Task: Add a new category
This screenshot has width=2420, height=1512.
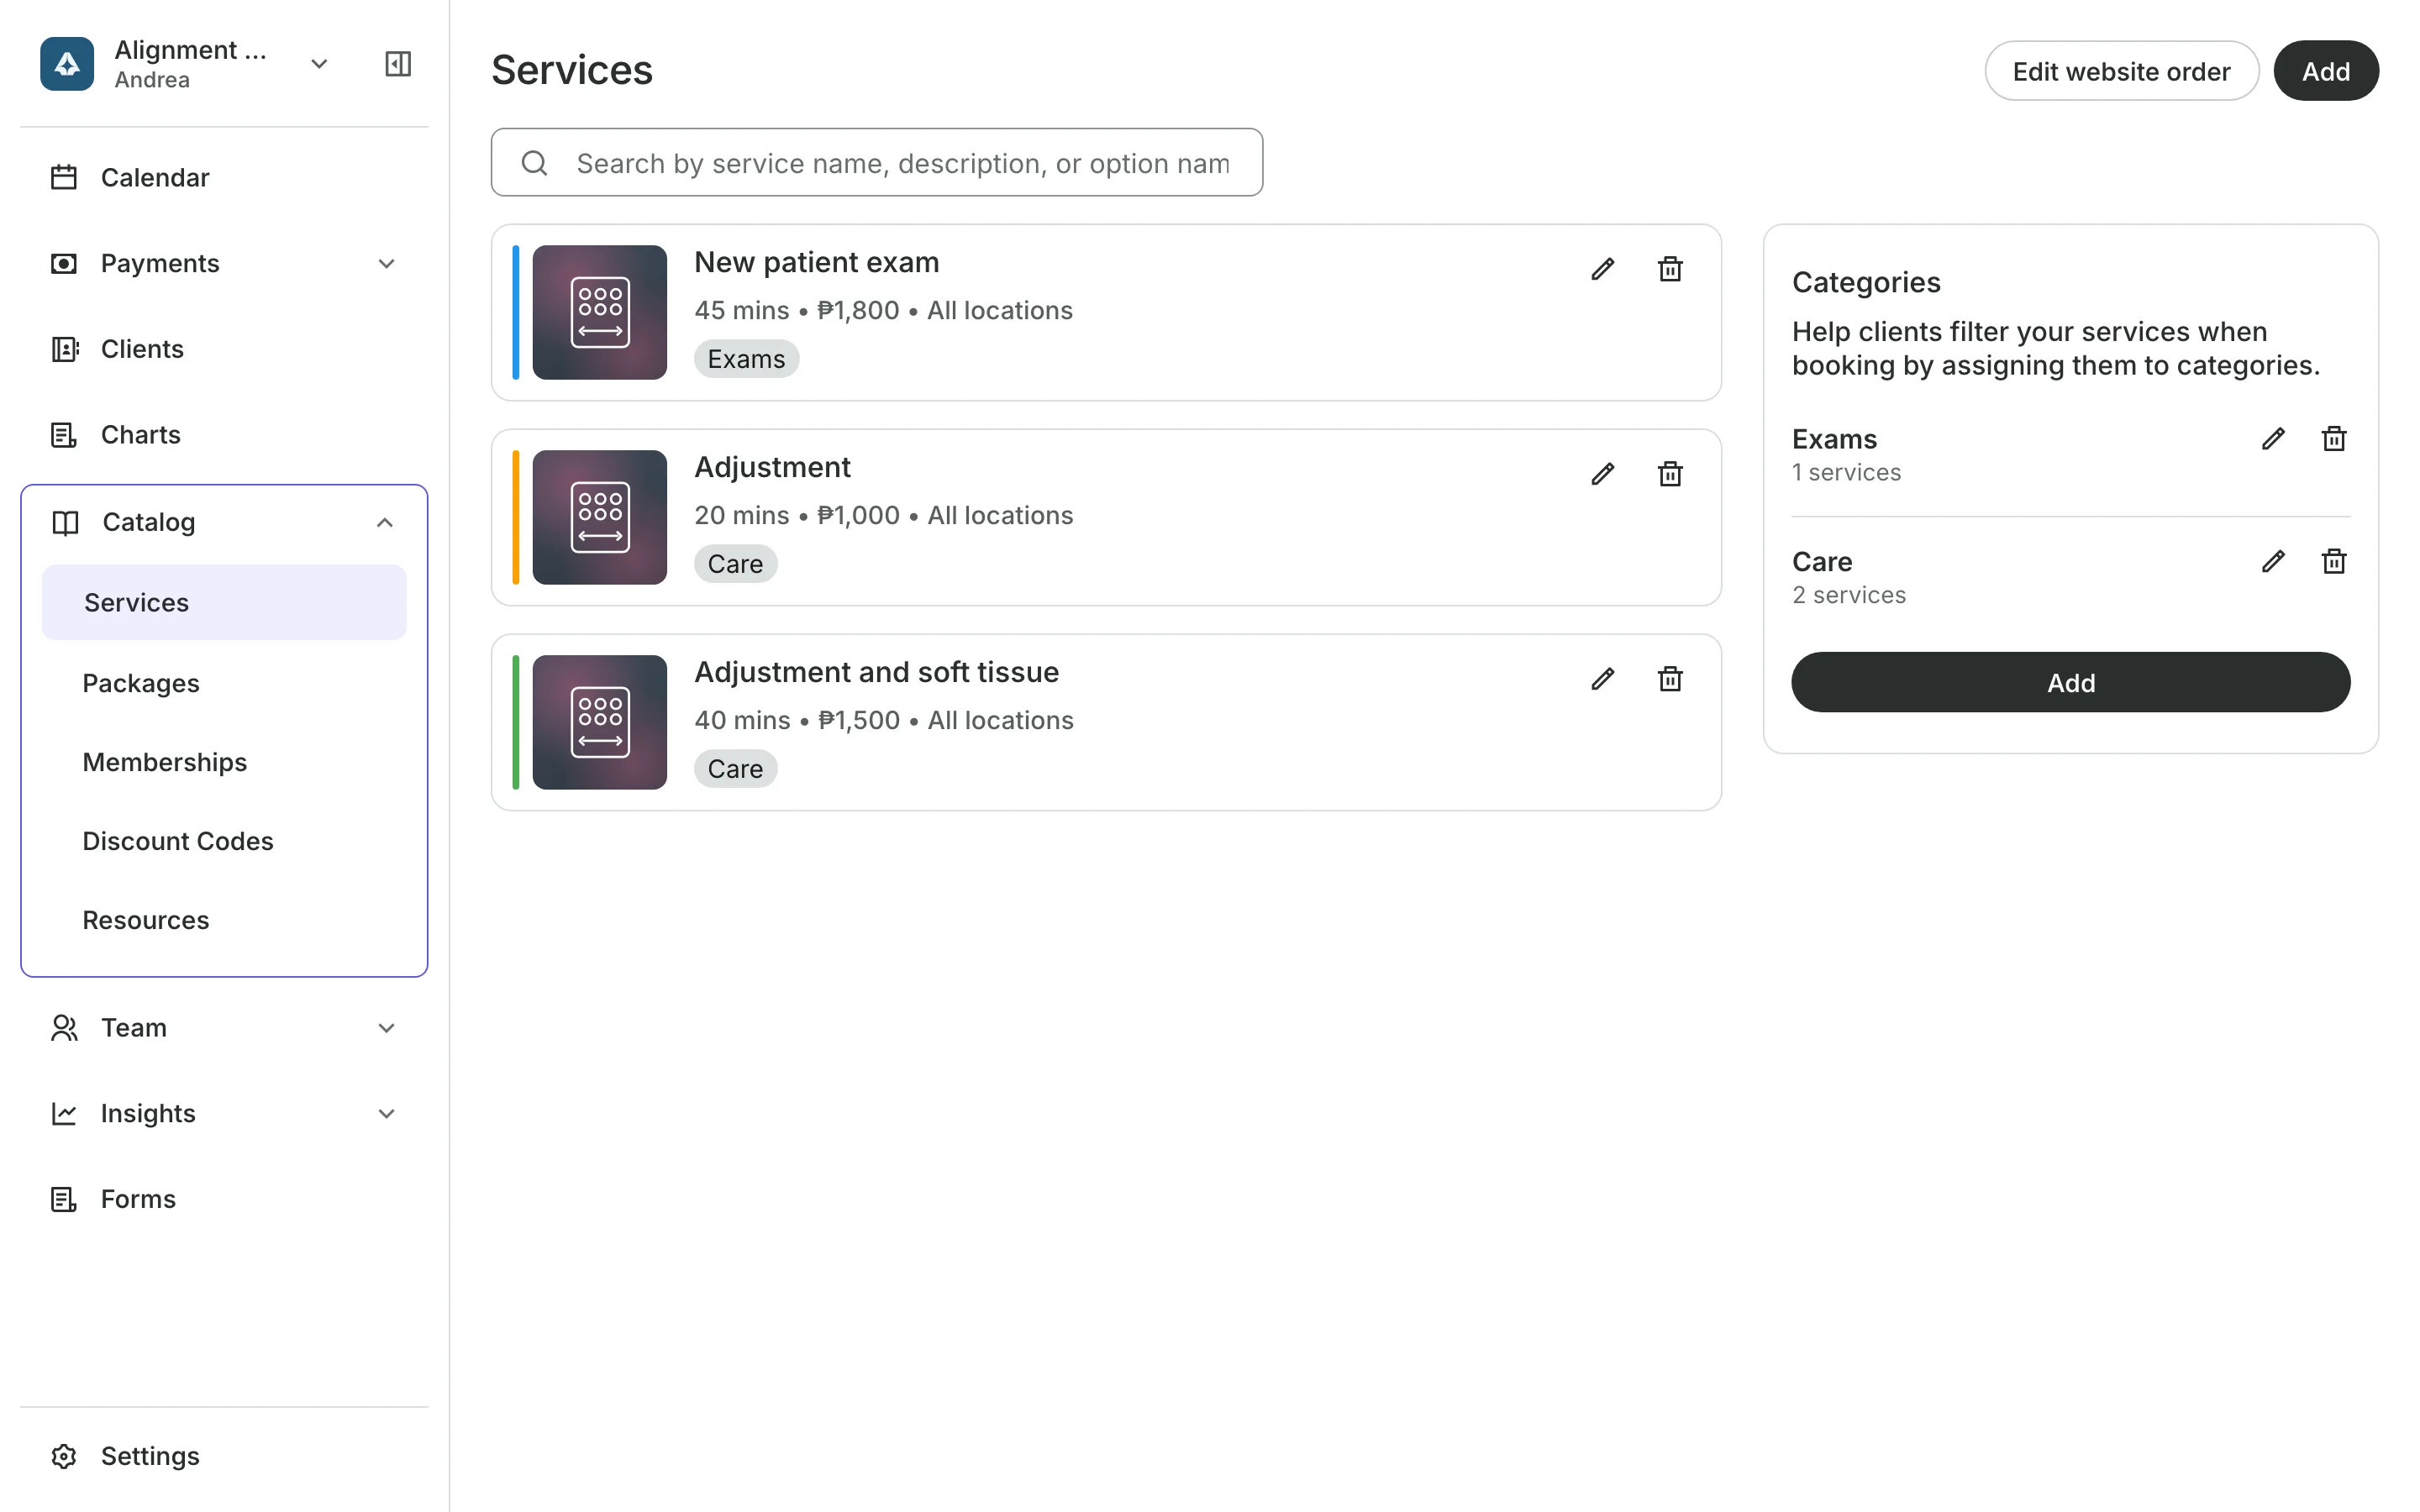Action: point(2070,683)
